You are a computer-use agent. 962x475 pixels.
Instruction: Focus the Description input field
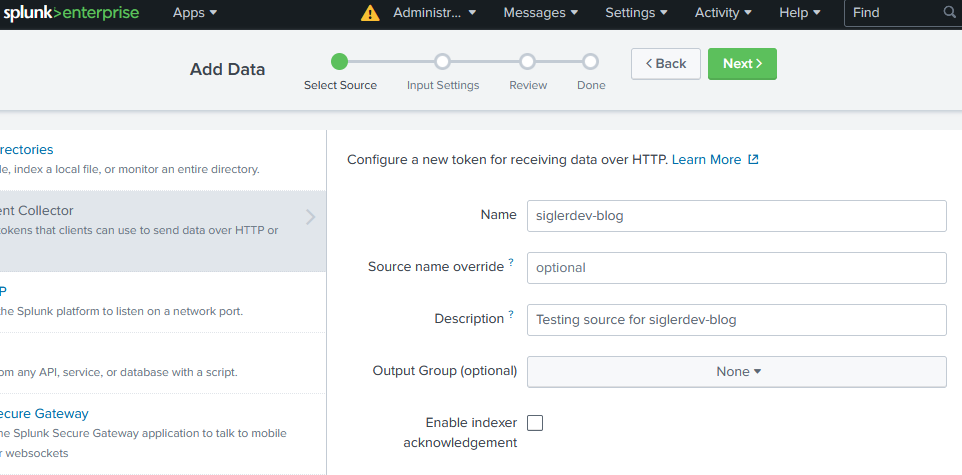tap(736, 320)
